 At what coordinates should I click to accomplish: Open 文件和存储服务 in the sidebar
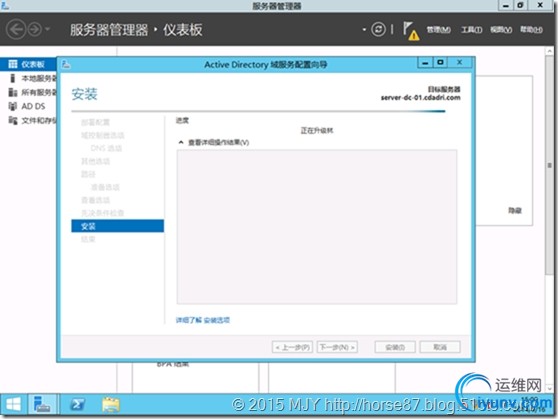pyautogui.click(x=28, y=120)
